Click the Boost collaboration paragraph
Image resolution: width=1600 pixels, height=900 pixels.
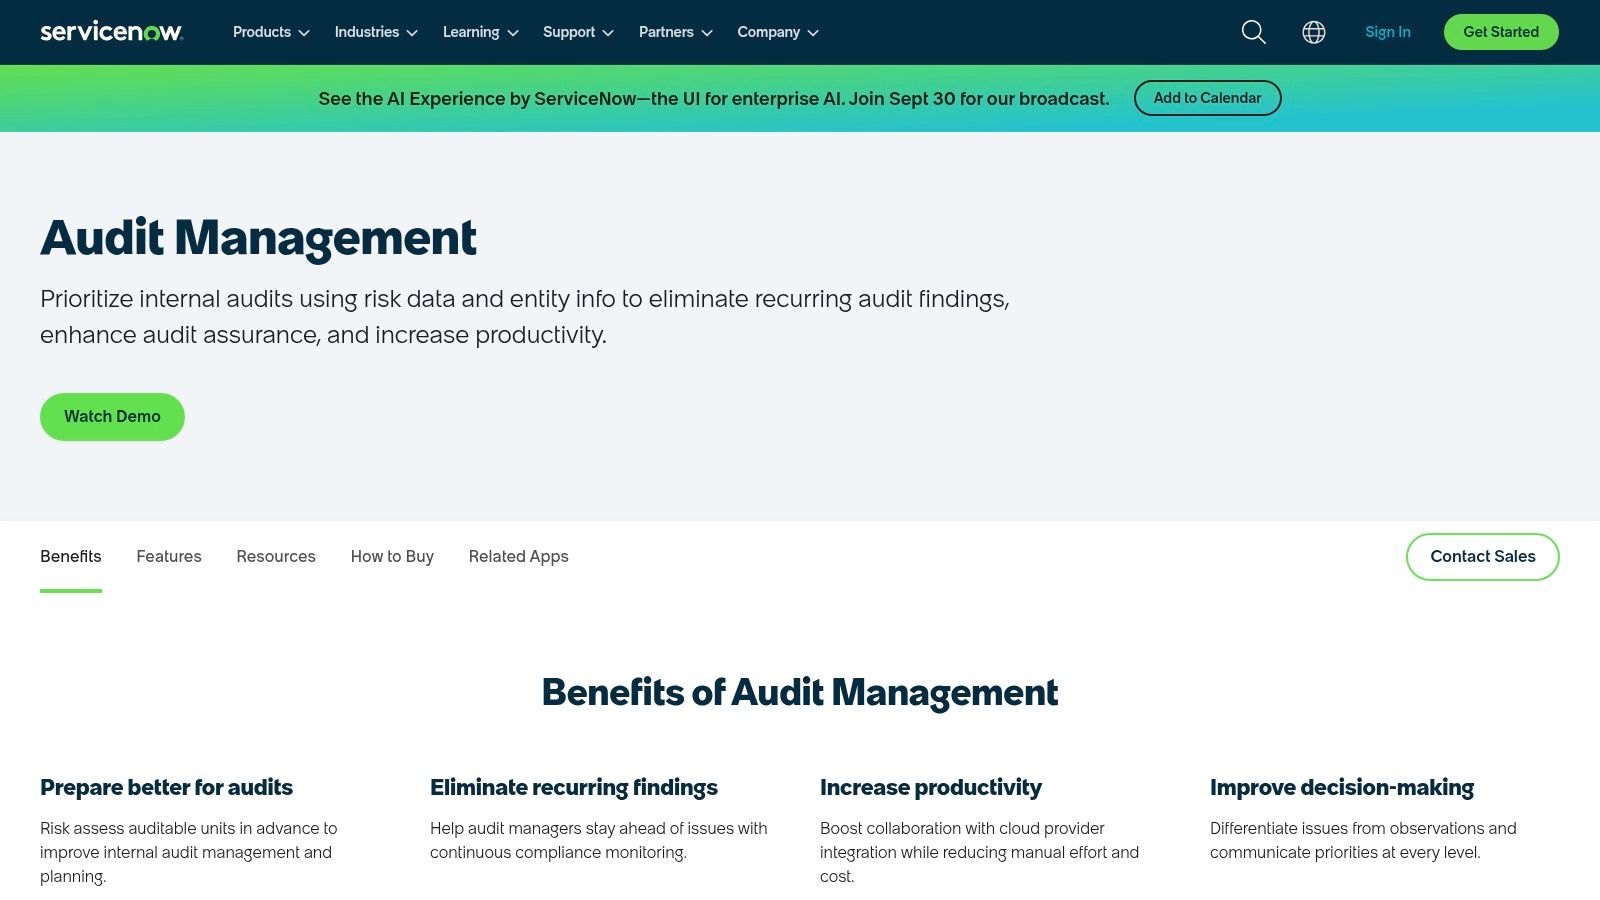[979, 852]
